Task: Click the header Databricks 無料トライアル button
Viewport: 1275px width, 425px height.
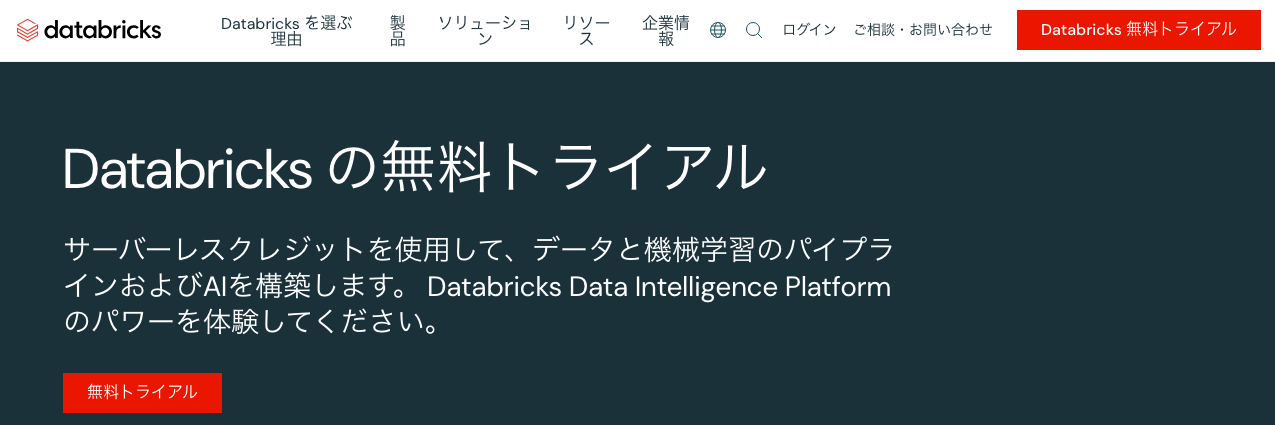Action: tap(1138, 30)
